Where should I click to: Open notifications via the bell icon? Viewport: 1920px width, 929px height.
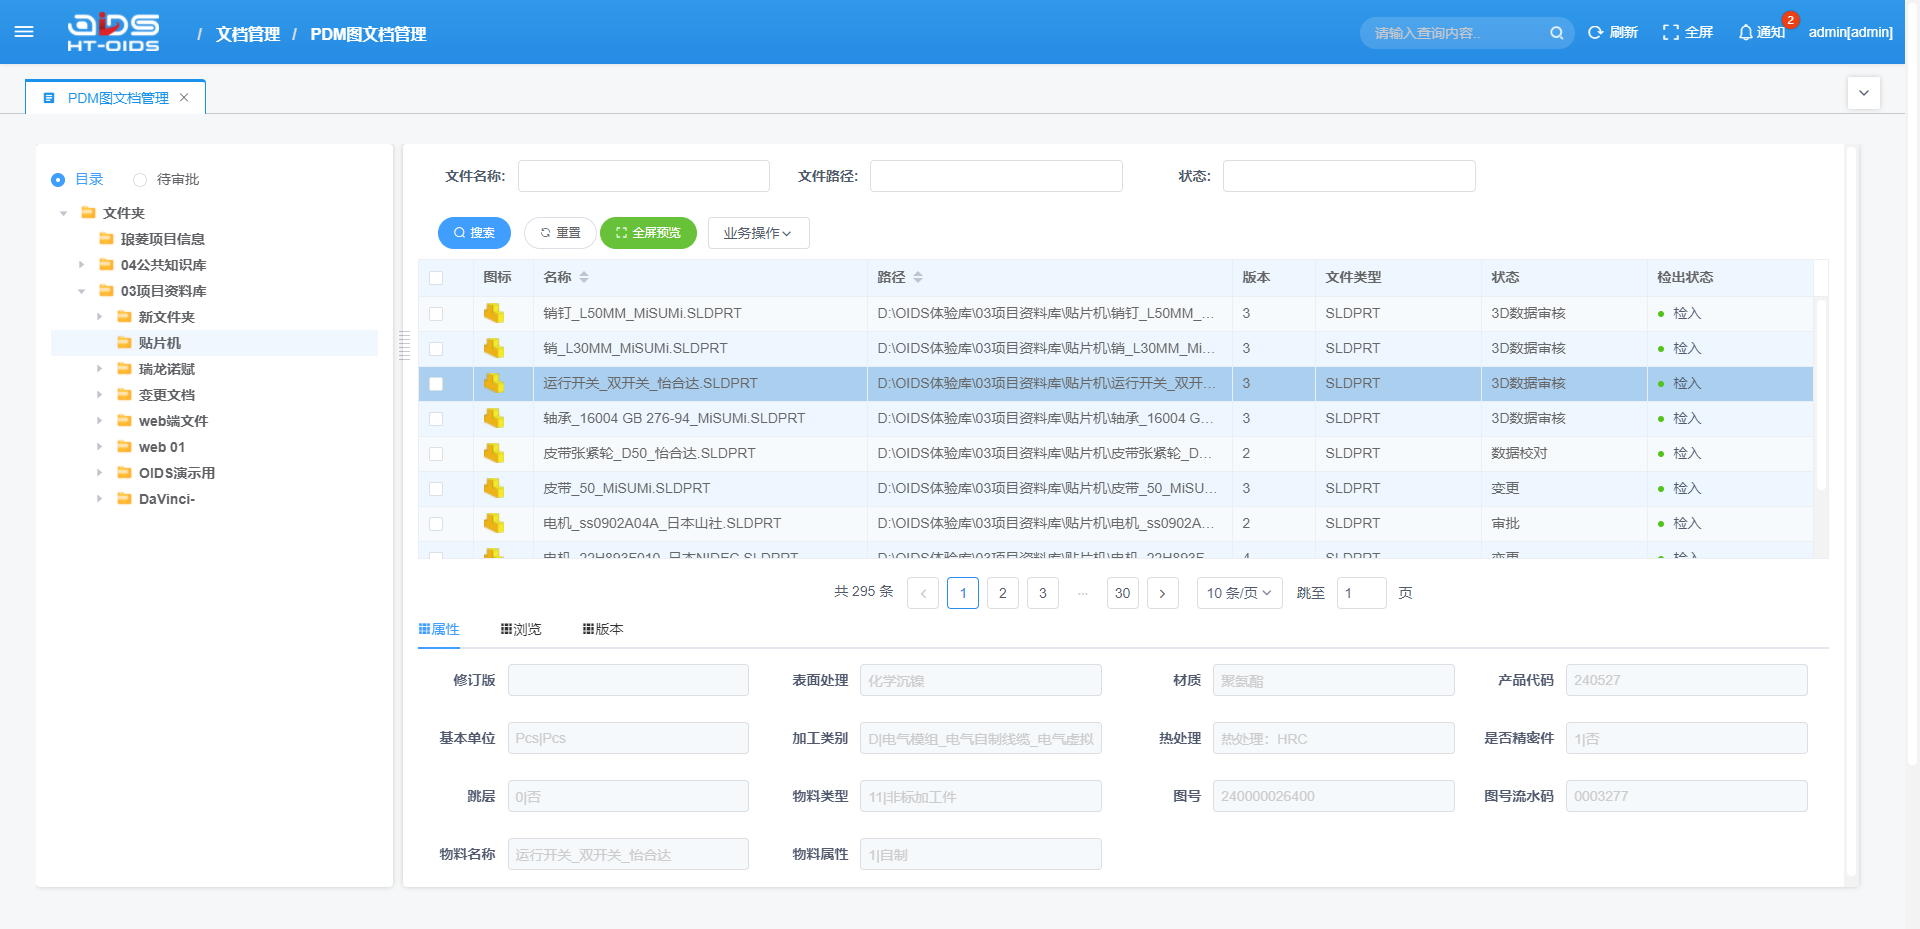pos(1745,31)
